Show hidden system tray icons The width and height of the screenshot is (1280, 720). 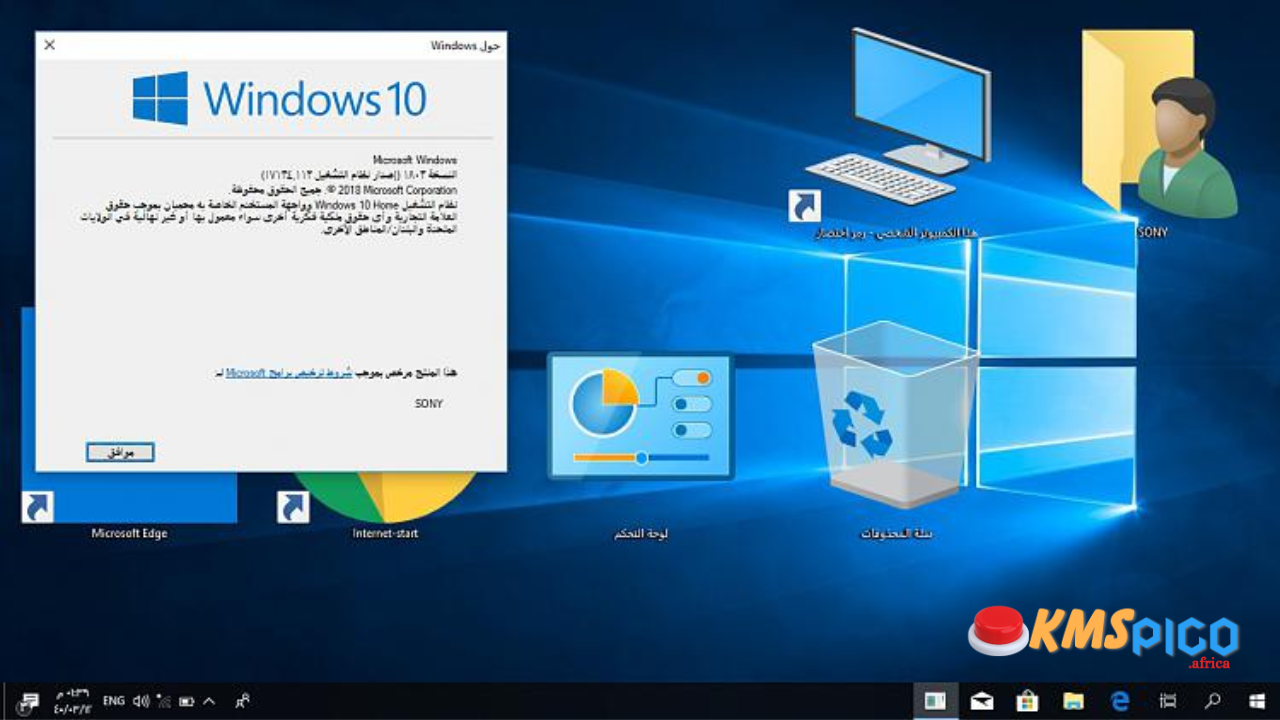point(209,701)
